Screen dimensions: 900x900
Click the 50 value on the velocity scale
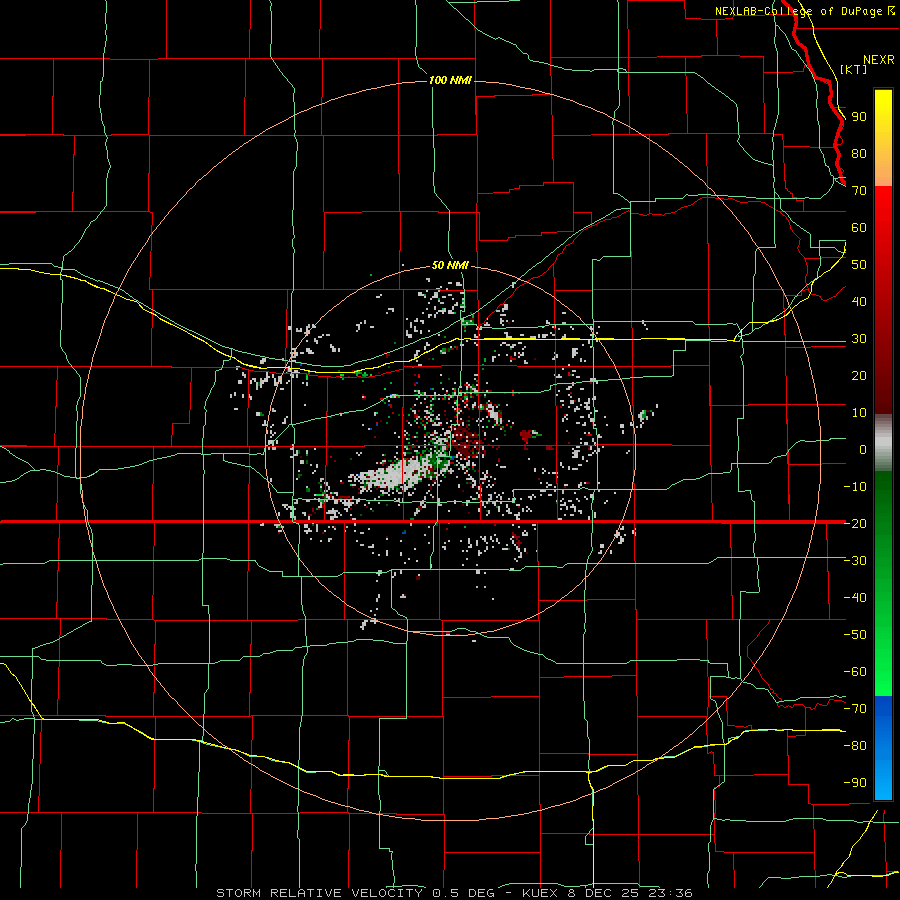point(859,265)
